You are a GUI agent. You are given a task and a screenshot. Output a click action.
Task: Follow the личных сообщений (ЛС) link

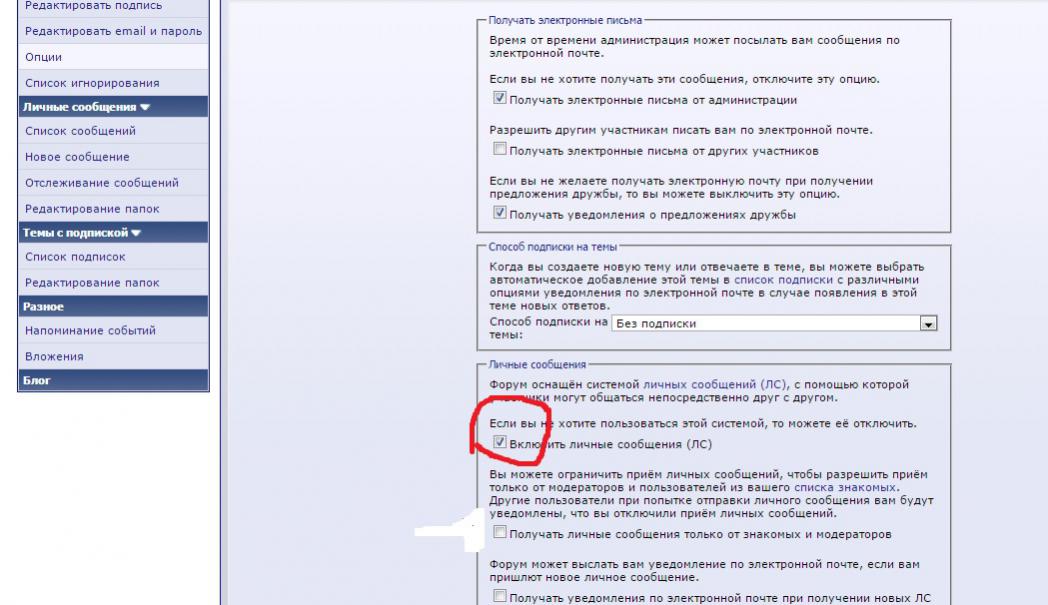coord(715,384)
